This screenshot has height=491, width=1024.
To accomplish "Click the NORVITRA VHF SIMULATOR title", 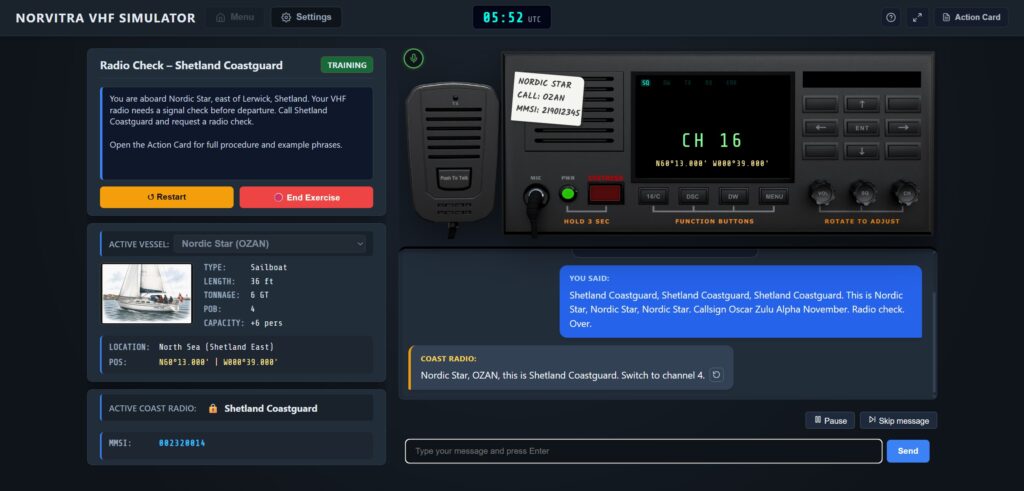I will (x=106, y=18).
